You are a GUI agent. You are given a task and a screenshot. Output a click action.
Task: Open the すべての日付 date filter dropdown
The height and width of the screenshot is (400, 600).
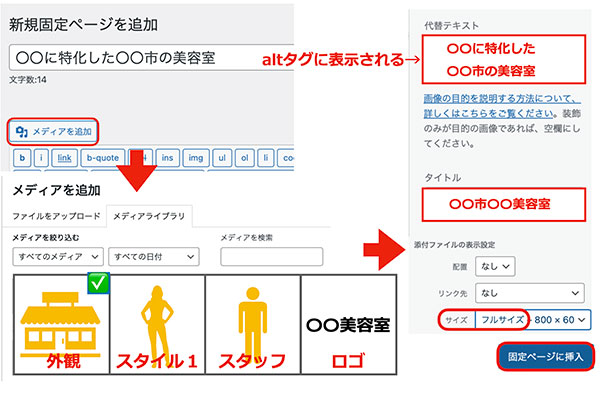(x=148, y=257)
